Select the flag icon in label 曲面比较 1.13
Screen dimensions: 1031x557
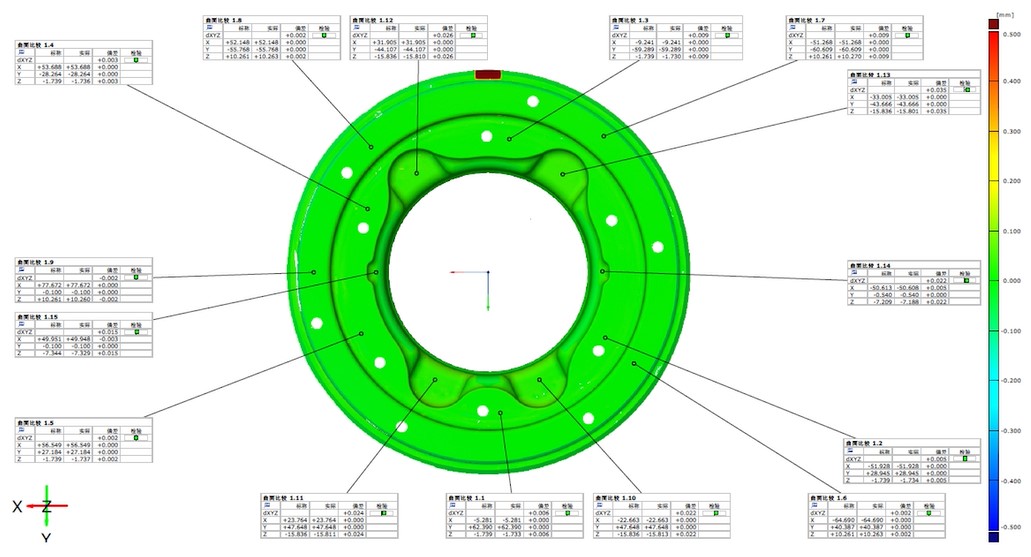tap(852, 82)
